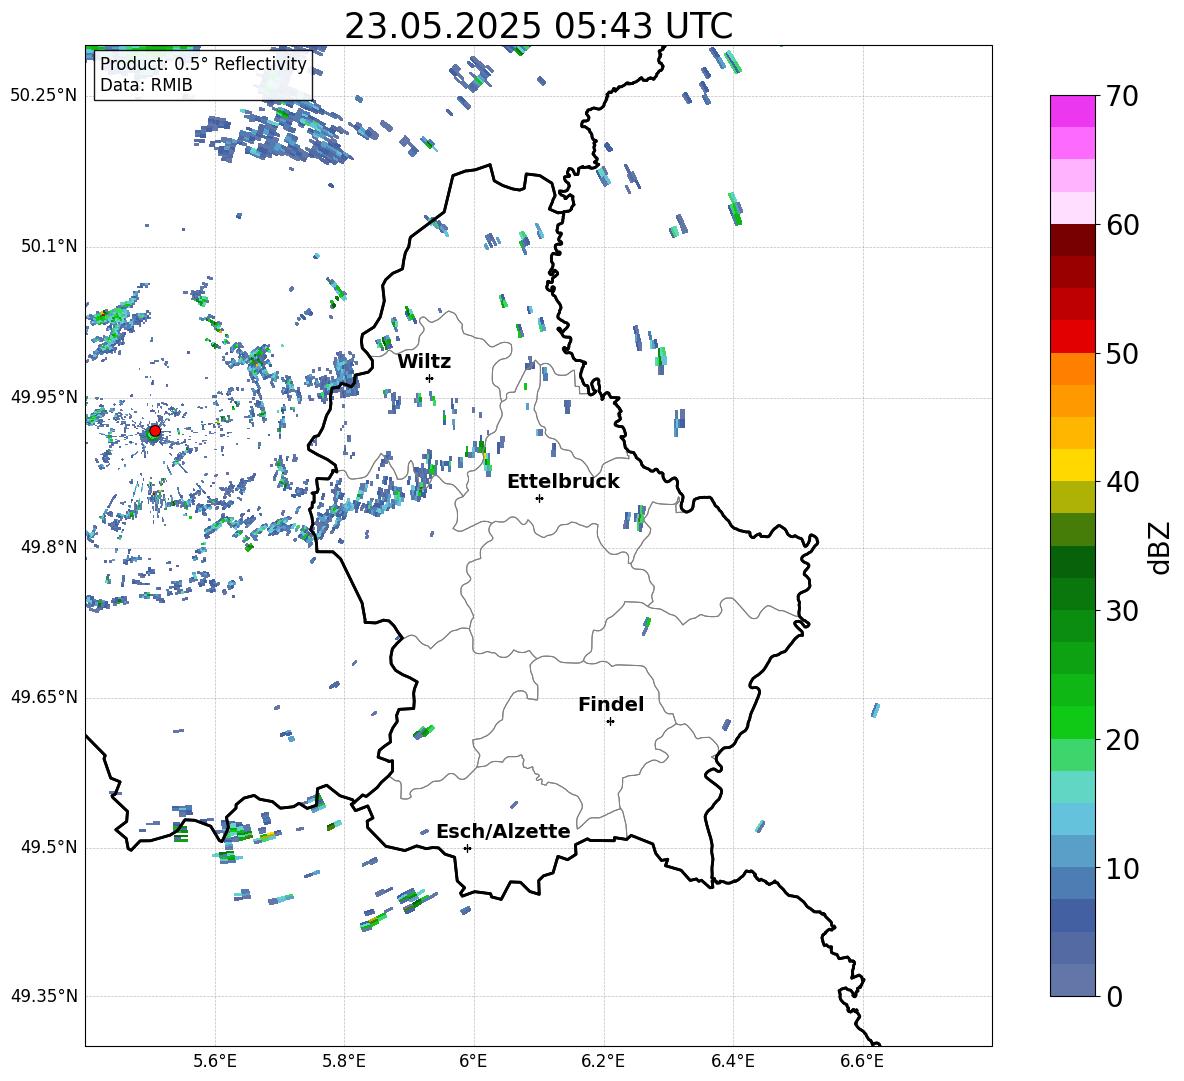1184x1081 pixels.
Task: Click the colorbar tick label 30
Action: [x=1121, y=611]
